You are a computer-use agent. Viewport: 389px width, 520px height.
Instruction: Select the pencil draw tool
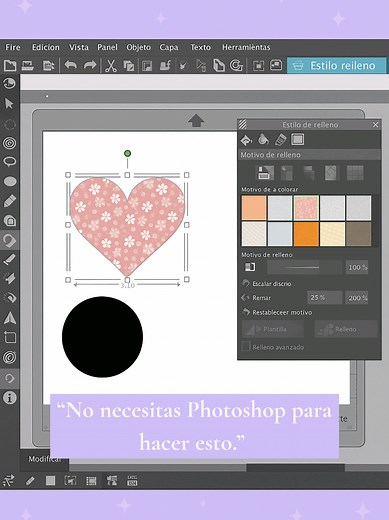click(10, 201)
